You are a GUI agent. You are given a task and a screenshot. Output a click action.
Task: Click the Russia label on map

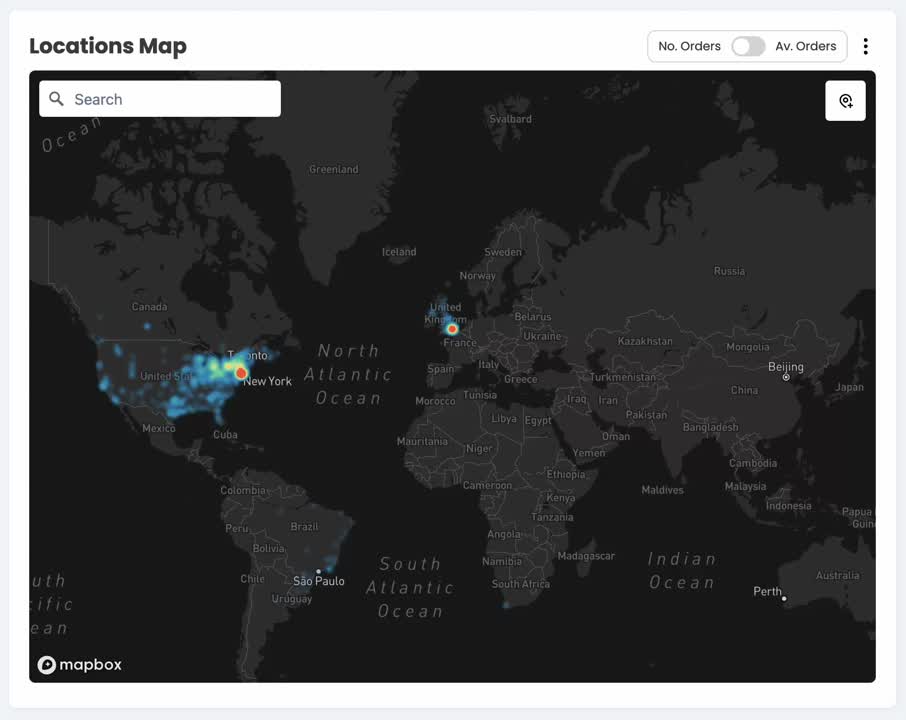(x=729, y=271)
